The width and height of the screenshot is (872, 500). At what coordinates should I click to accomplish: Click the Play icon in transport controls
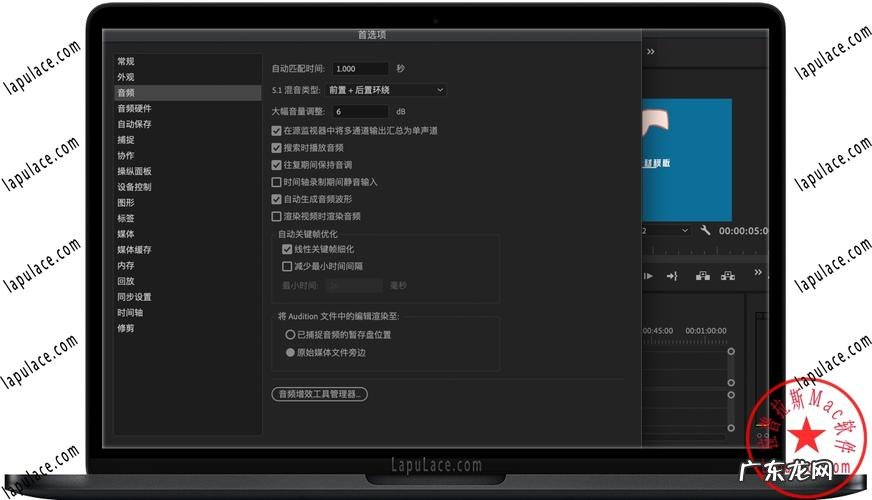pyautogui.click(x=648, y=276)
